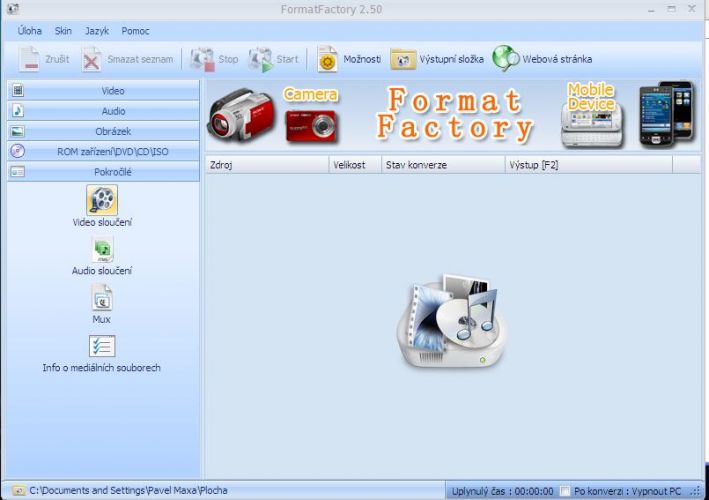Open the Jazyk menu
The height and width of the screenshot is (500, 709).
click(x=97, y=31)
